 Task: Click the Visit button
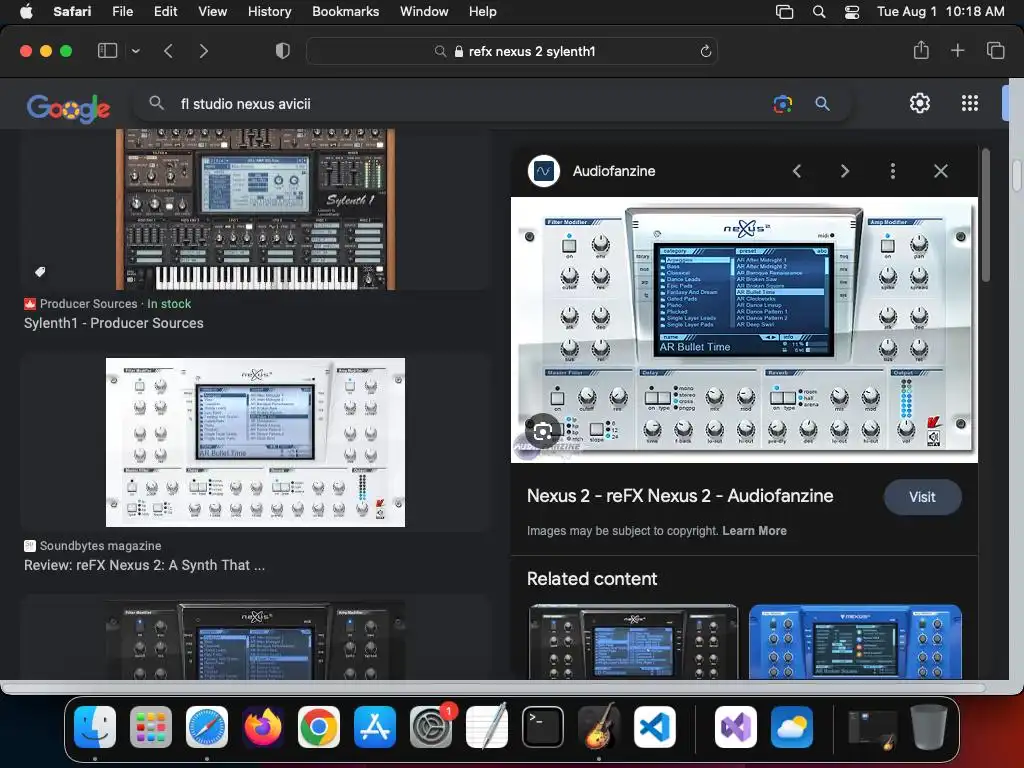922,497
